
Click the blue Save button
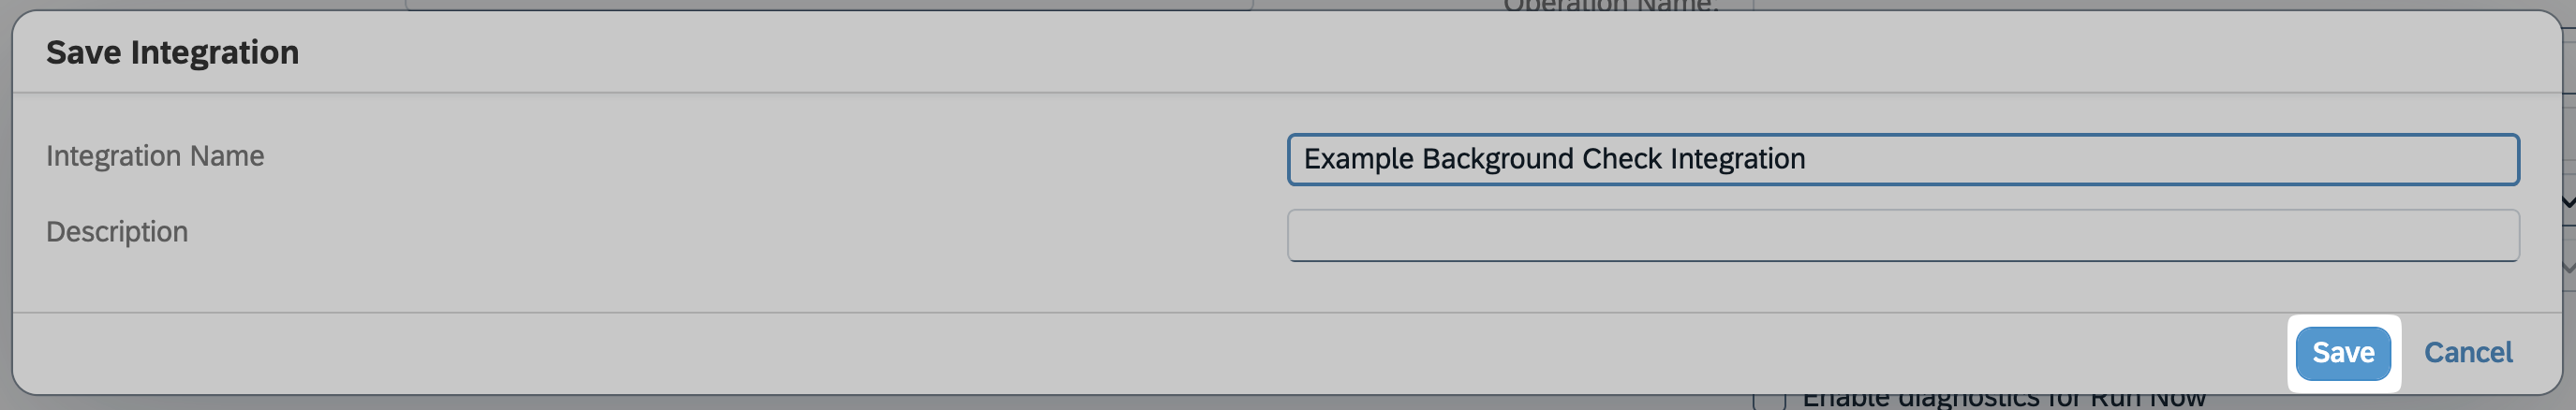(2342, 353)
